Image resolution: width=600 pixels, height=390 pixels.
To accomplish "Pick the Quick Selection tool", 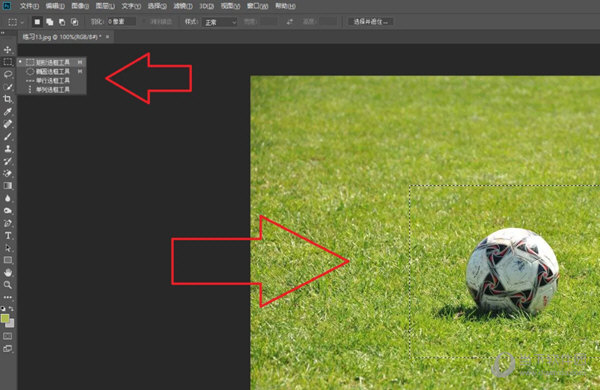I will (x=8, y=87).
